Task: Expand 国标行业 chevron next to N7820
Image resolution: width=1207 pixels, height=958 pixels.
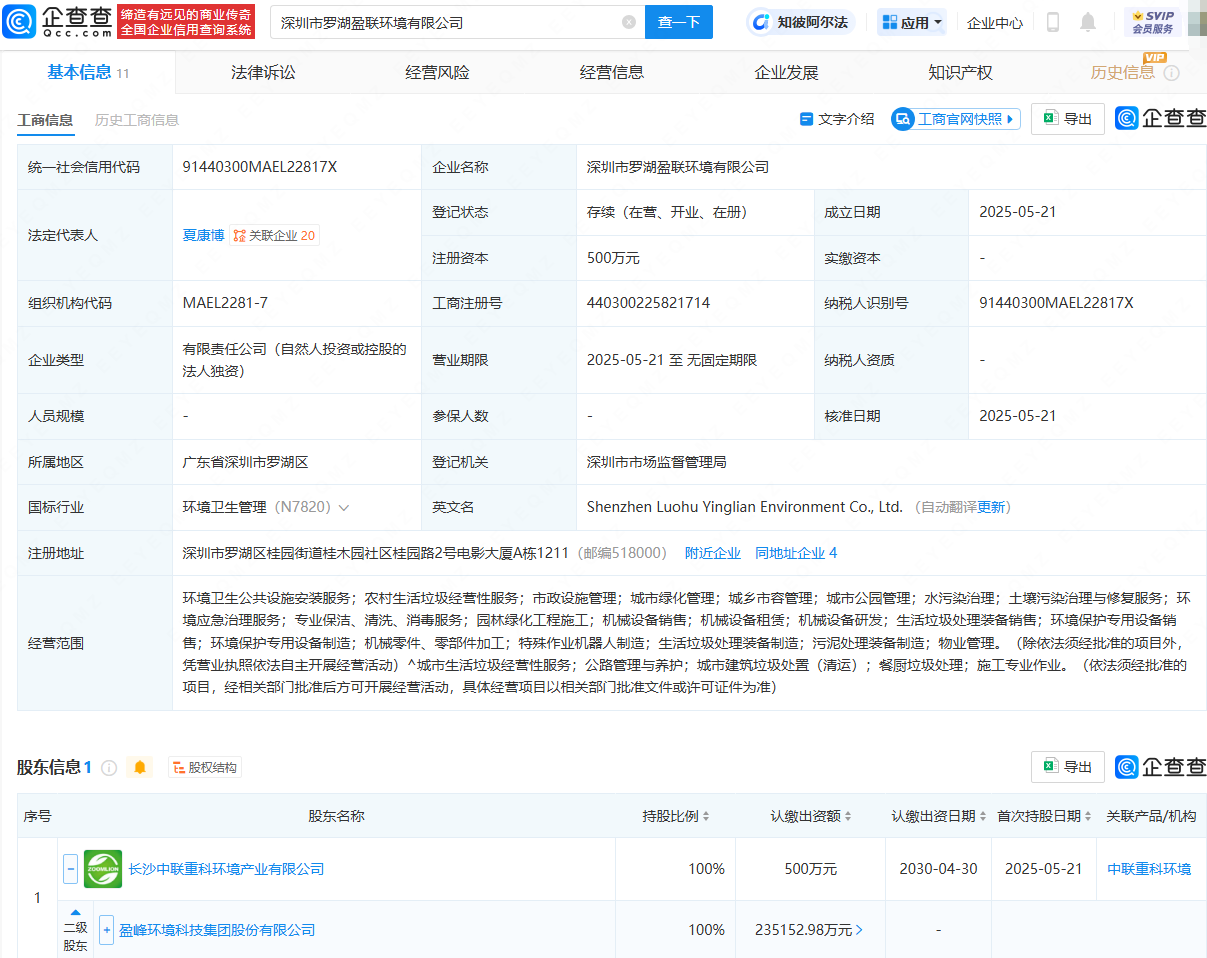Action: 344,508
